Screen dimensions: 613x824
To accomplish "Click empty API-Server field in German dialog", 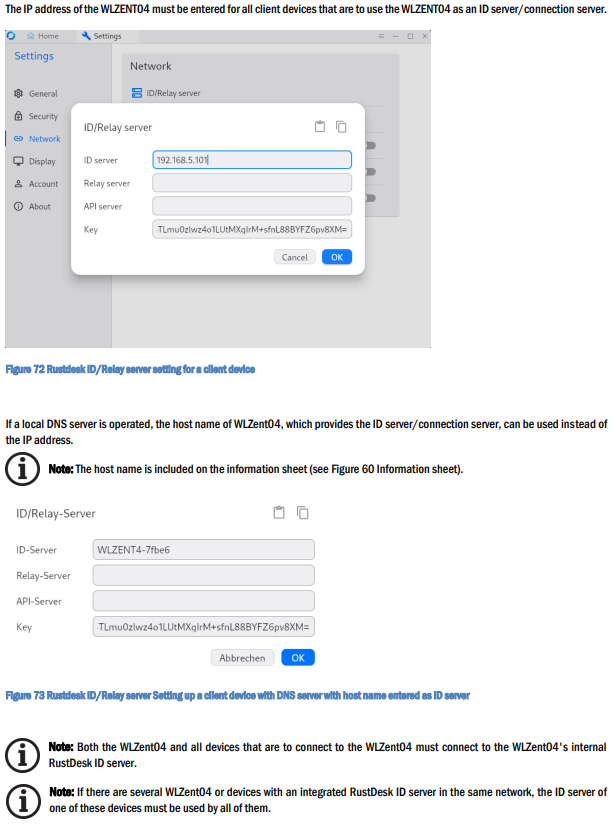I will click(x=204, y=601).
